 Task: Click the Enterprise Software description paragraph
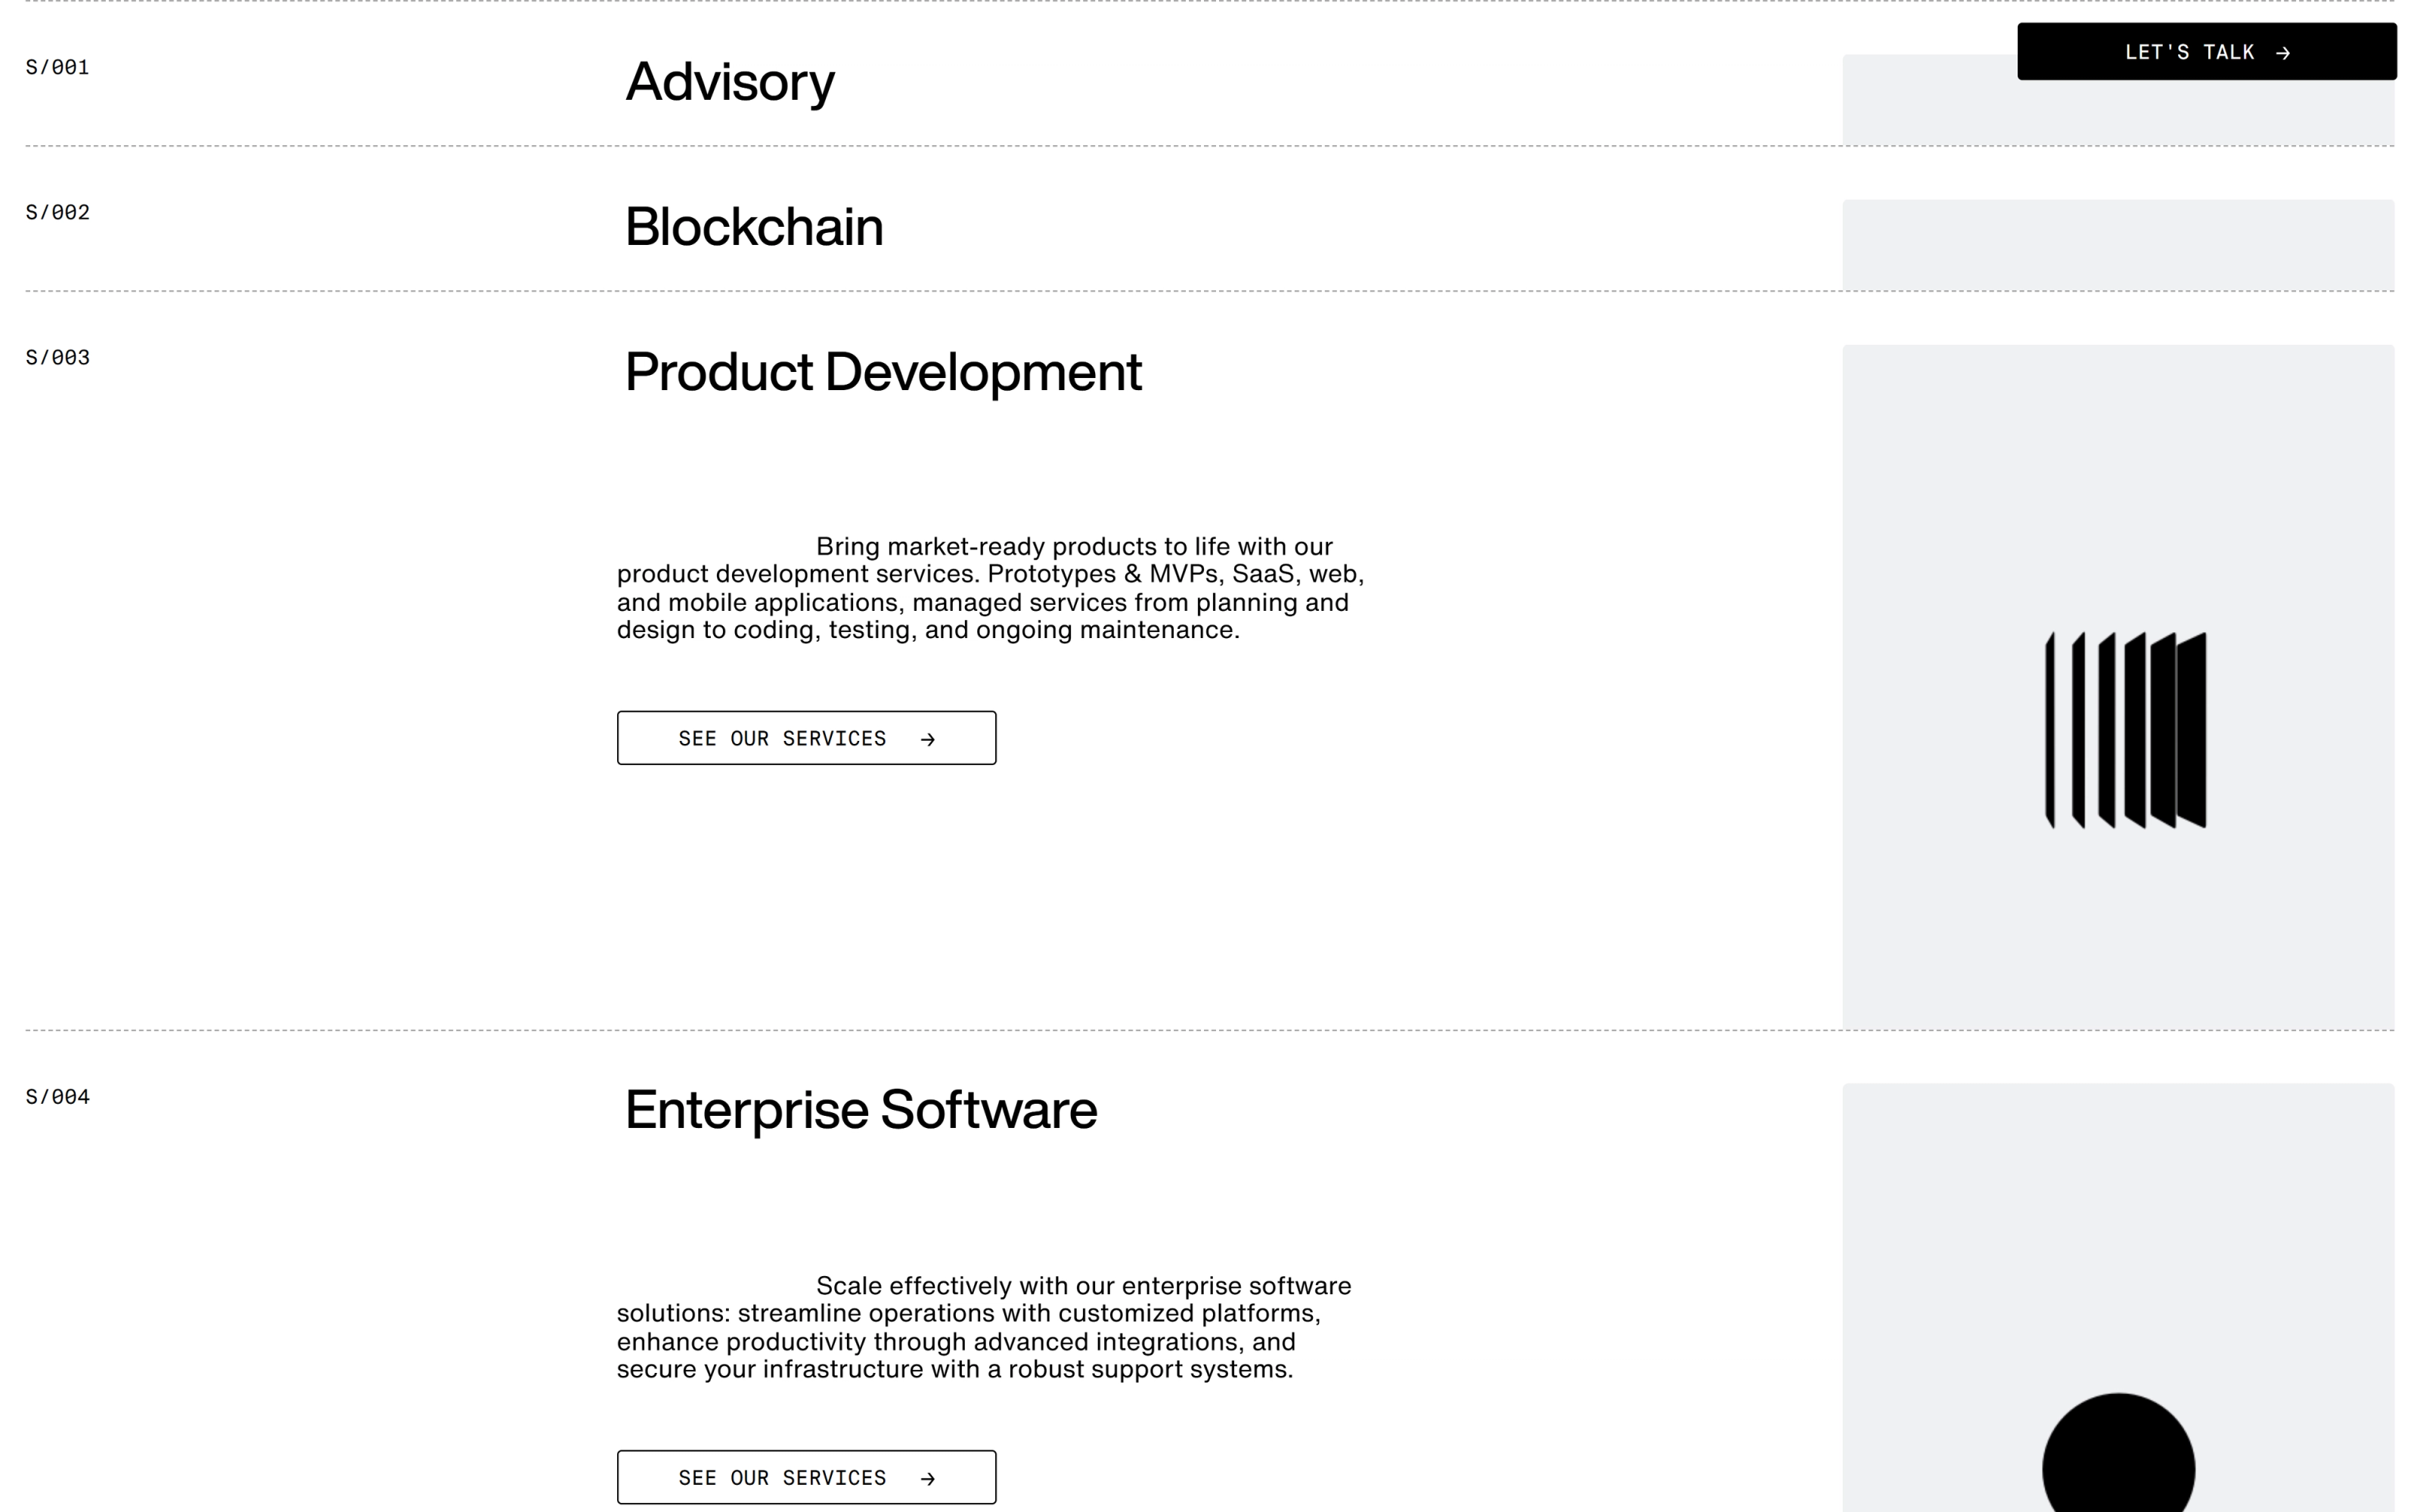coord(984,1327)
